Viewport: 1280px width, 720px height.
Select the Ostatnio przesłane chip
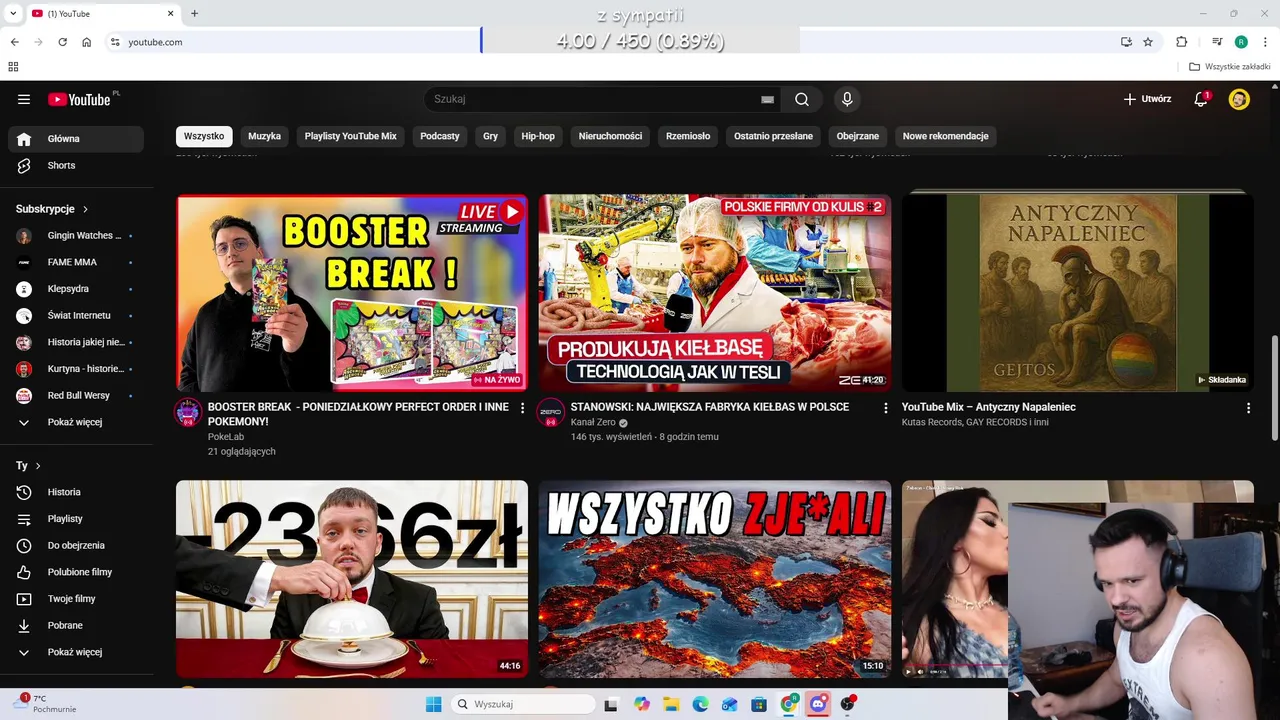[x=773, y=136]
